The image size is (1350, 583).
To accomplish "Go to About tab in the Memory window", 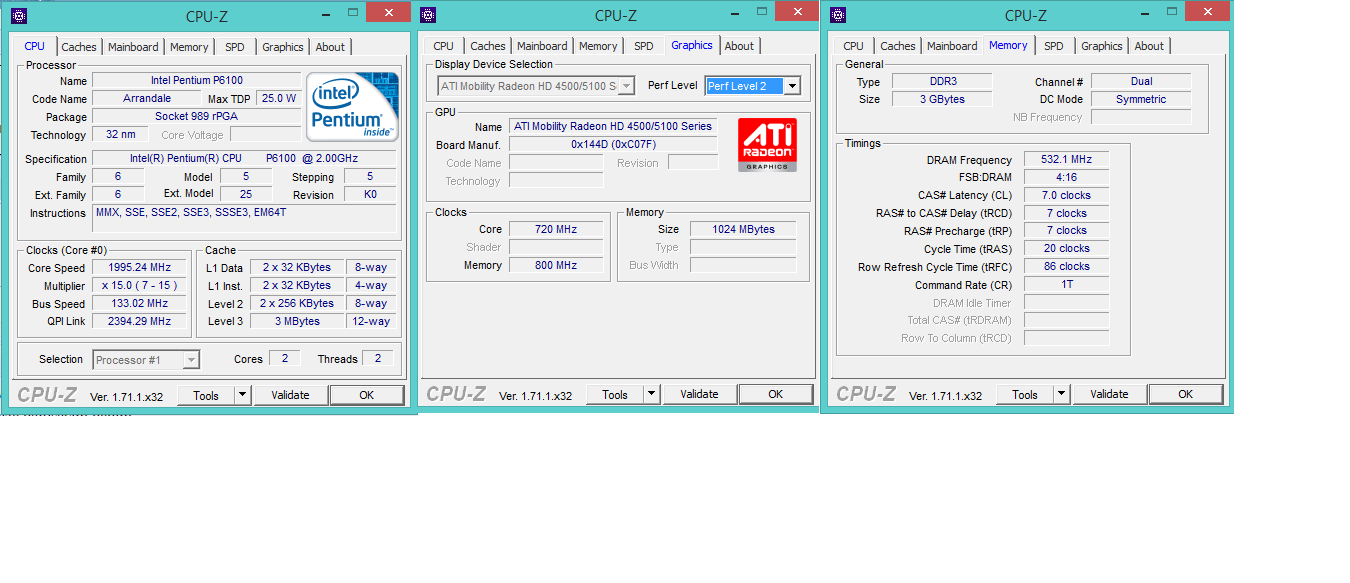I will tap(1149, 46).
